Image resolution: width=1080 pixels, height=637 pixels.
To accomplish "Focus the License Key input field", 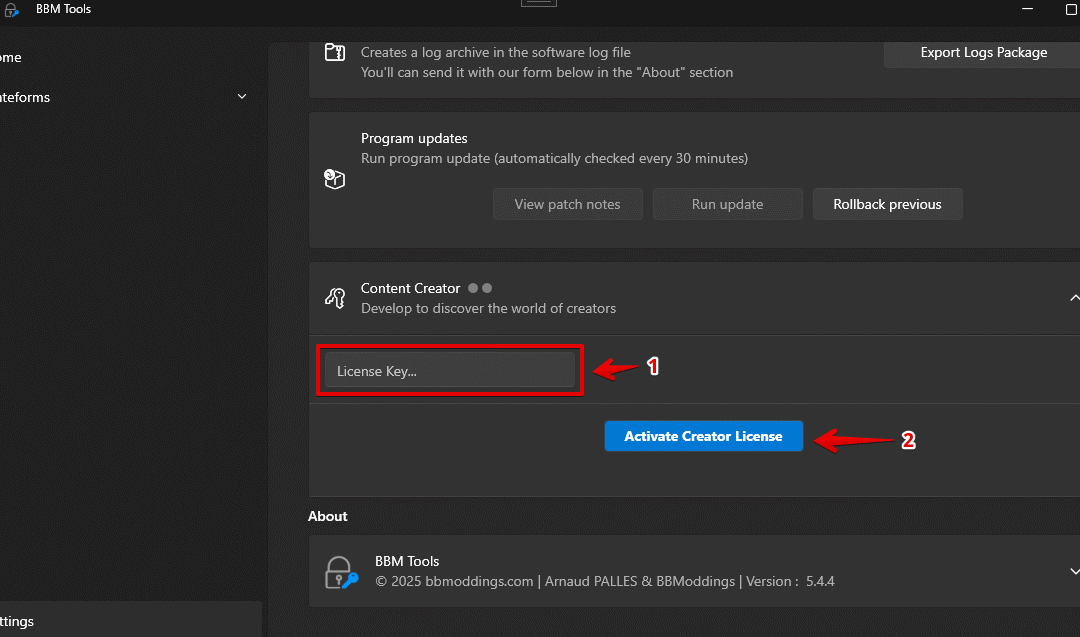I will pyautogui.click(x=449, y=371).
